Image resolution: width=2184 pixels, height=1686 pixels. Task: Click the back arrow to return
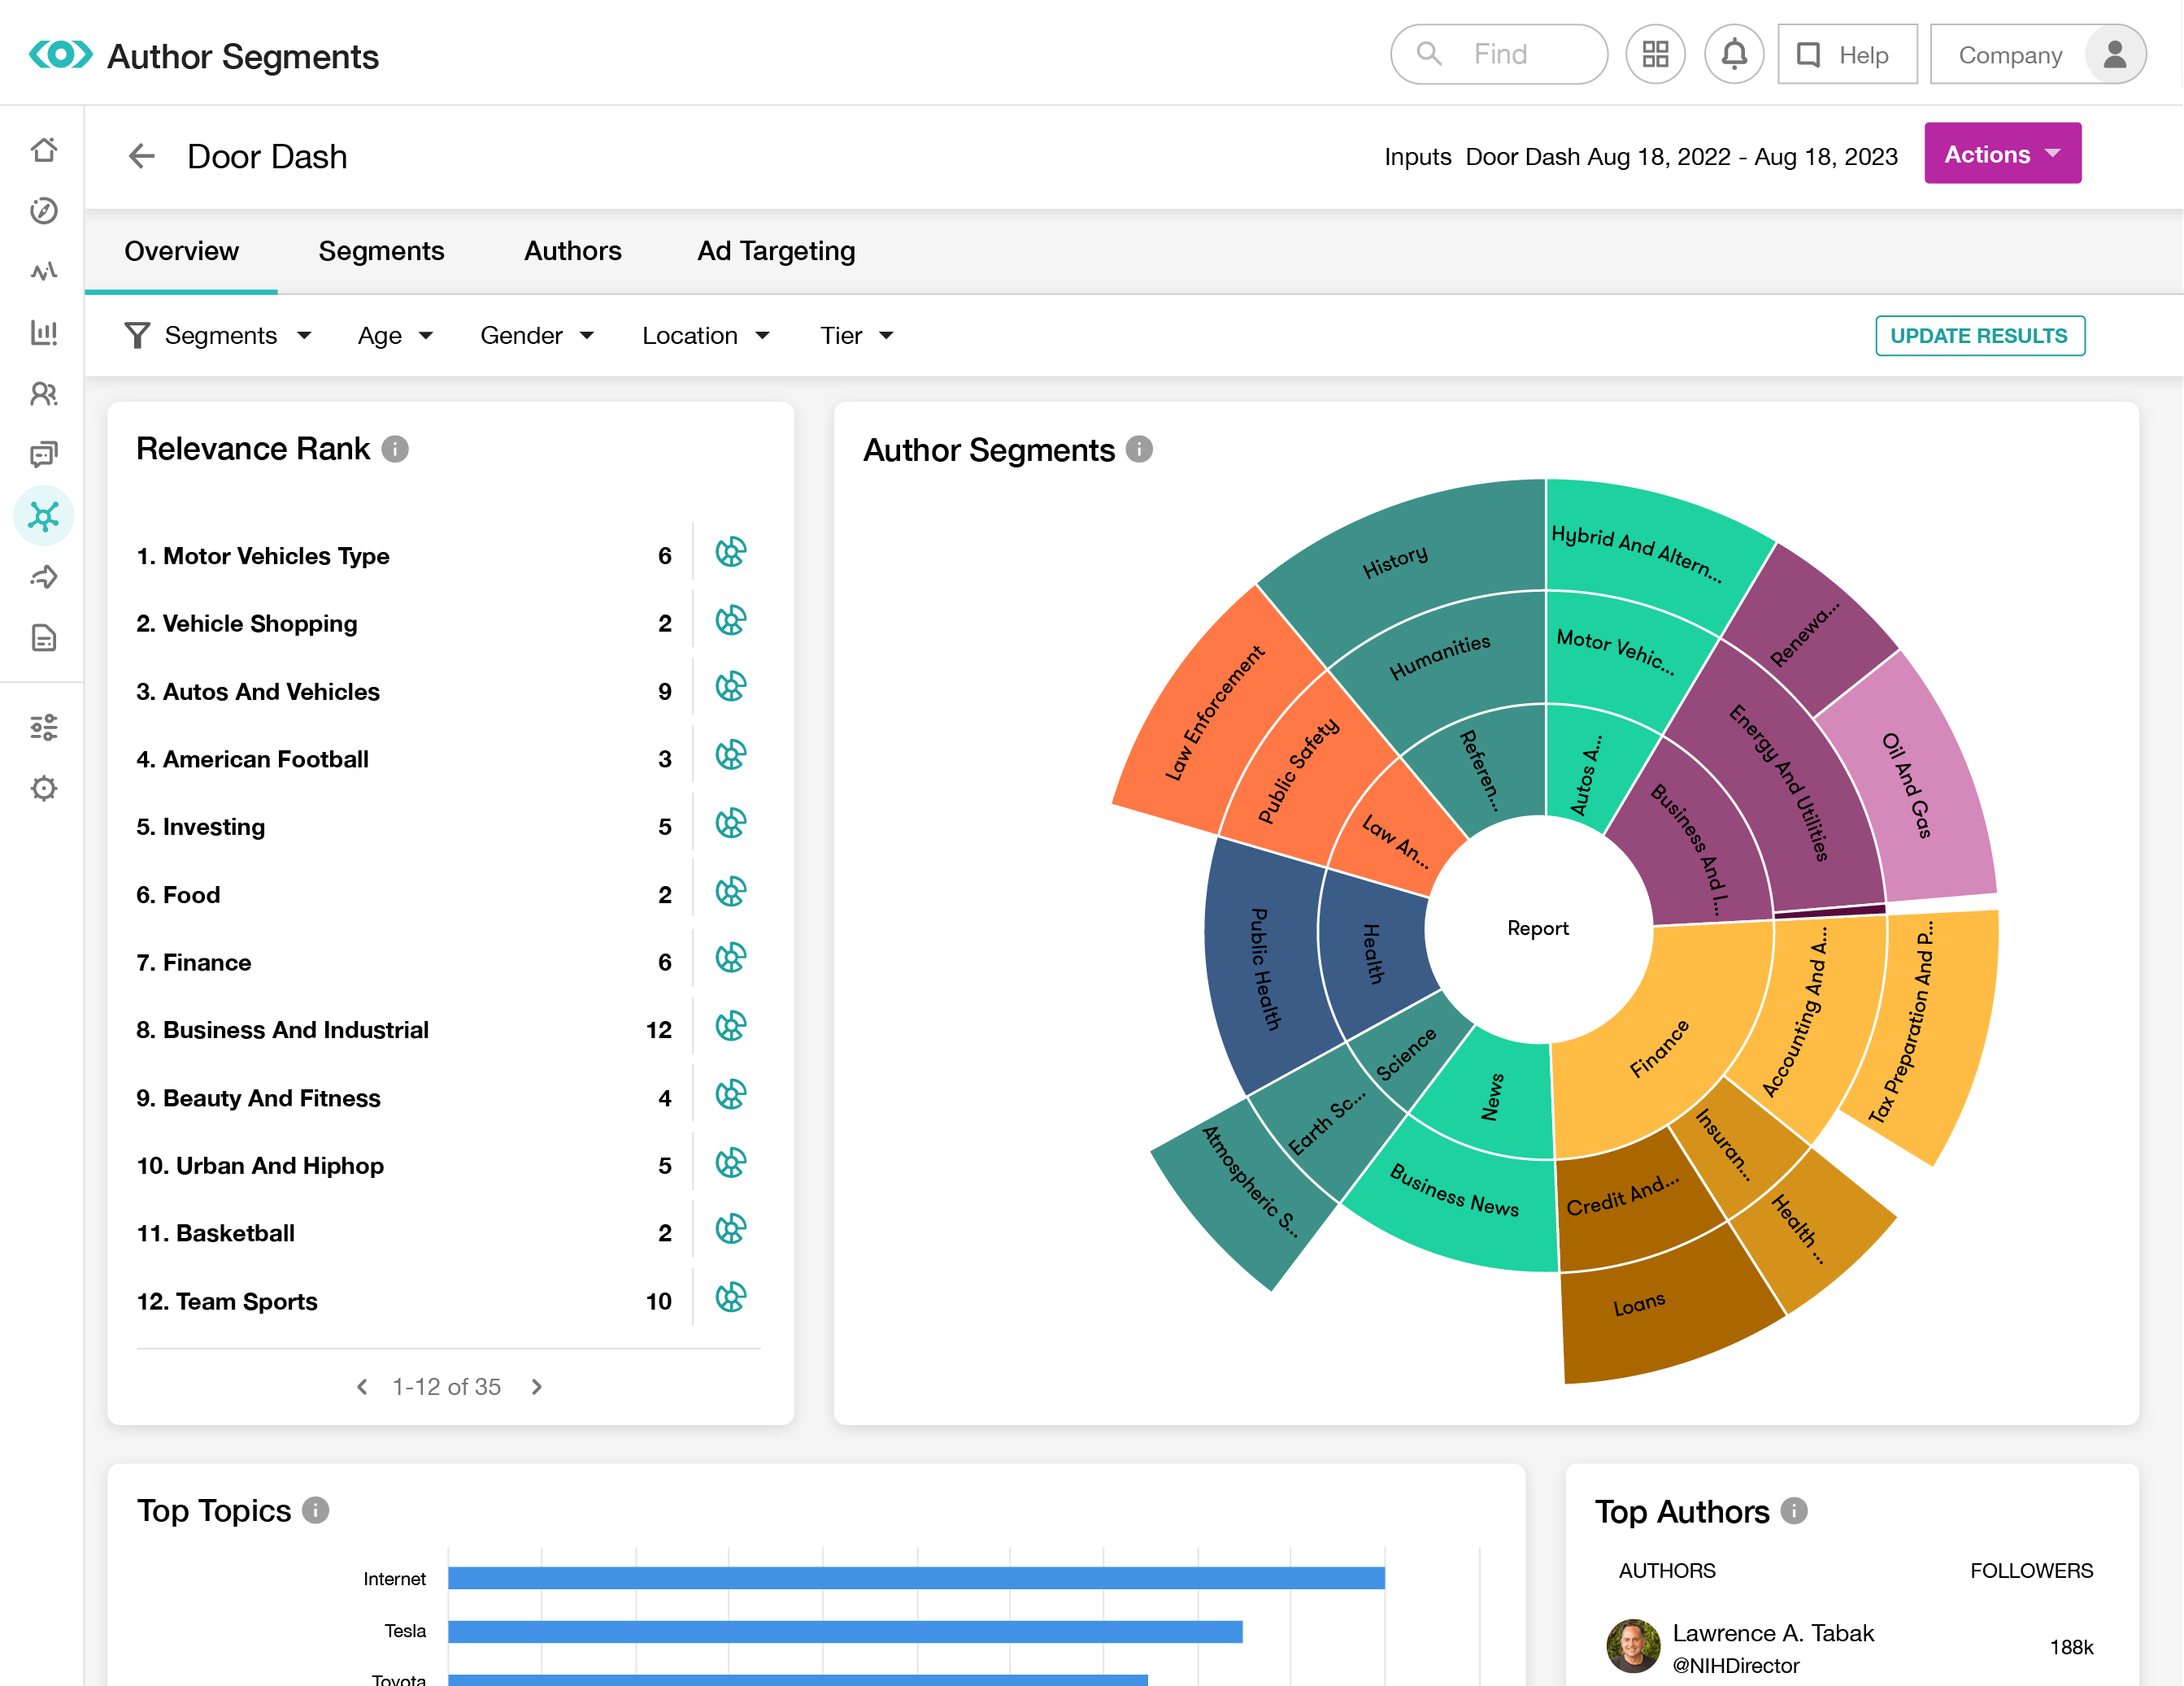point(141,156)
